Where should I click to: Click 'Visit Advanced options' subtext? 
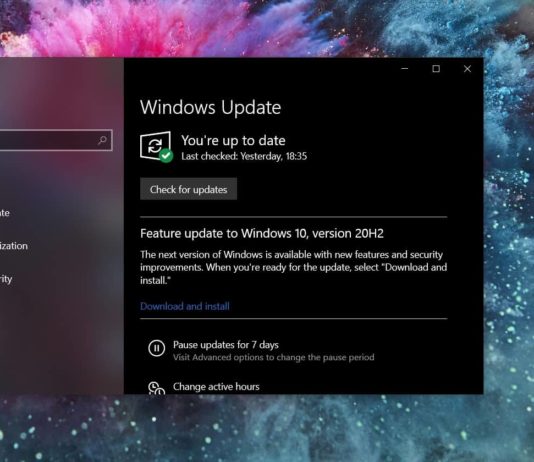tap(273, 357)
